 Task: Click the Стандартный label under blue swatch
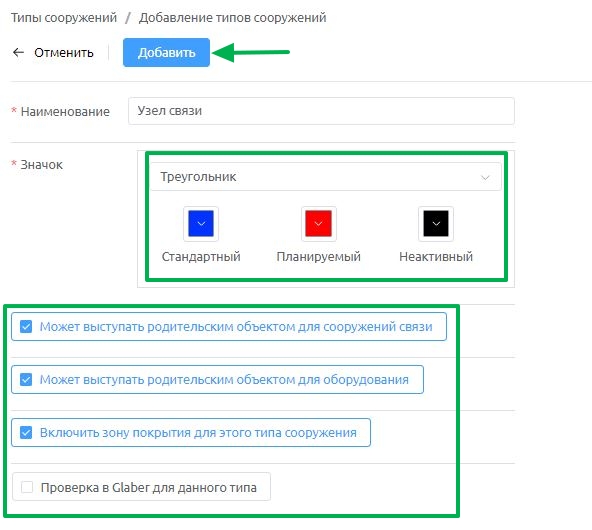[x=201, y=257]
